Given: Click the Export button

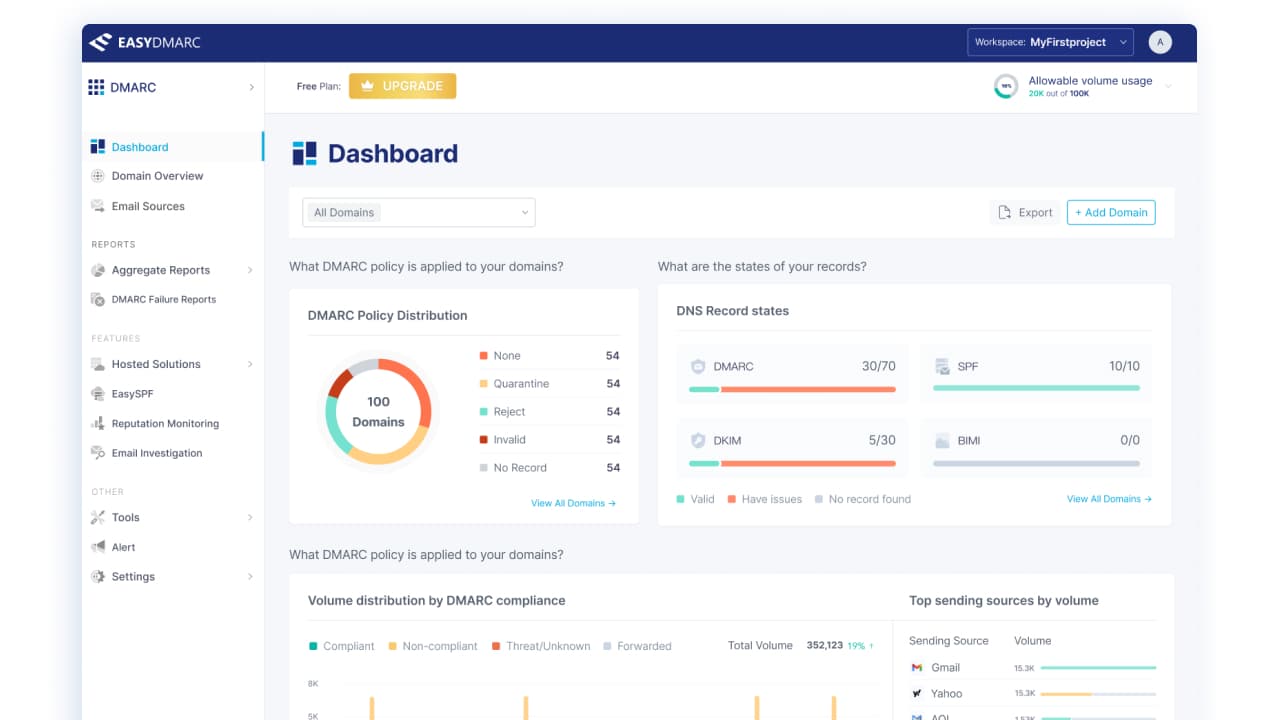Looking at the screenshot, I should [1026, 212].
